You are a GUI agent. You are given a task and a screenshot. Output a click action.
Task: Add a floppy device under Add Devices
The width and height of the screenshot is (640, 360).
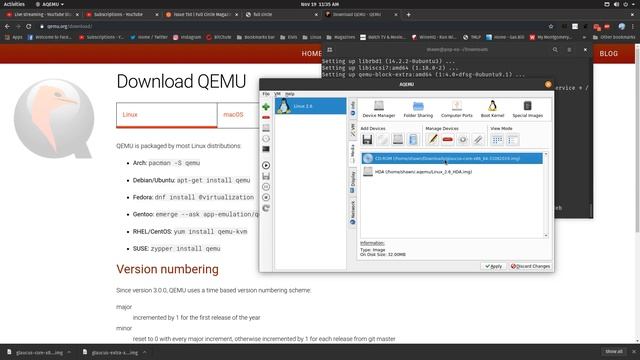367,140
